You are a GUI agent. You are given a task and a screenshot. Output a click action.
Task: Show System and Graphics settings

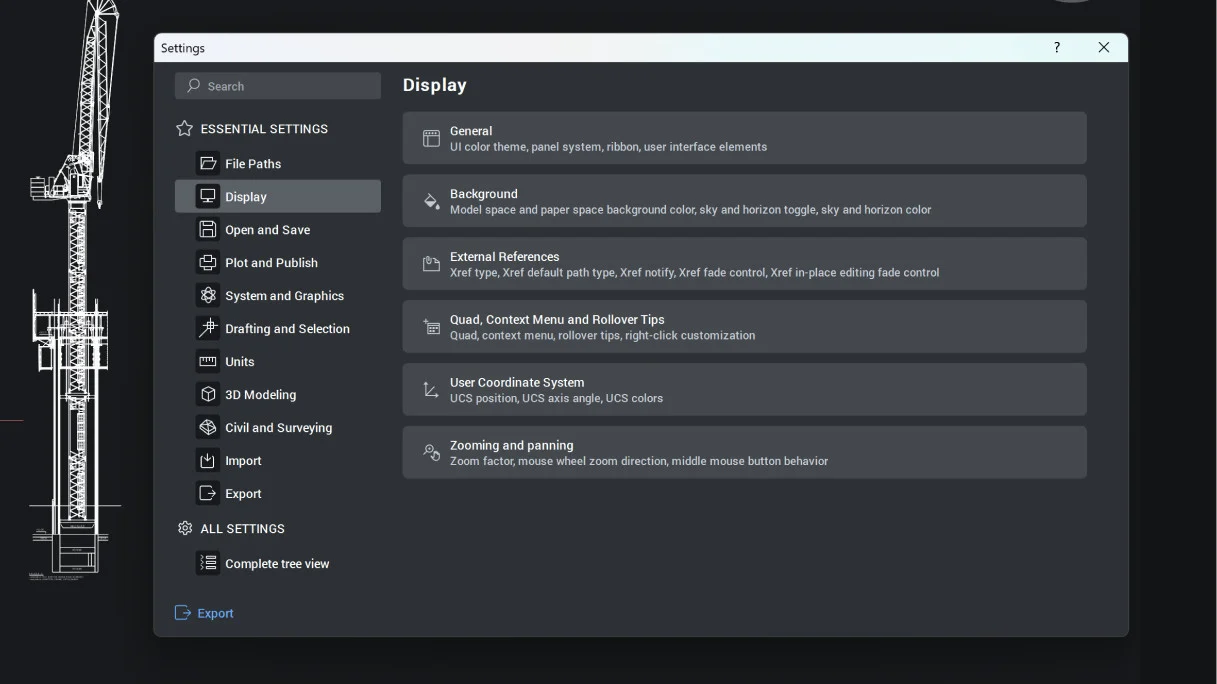pyautogui.click(x=278, y=295)
